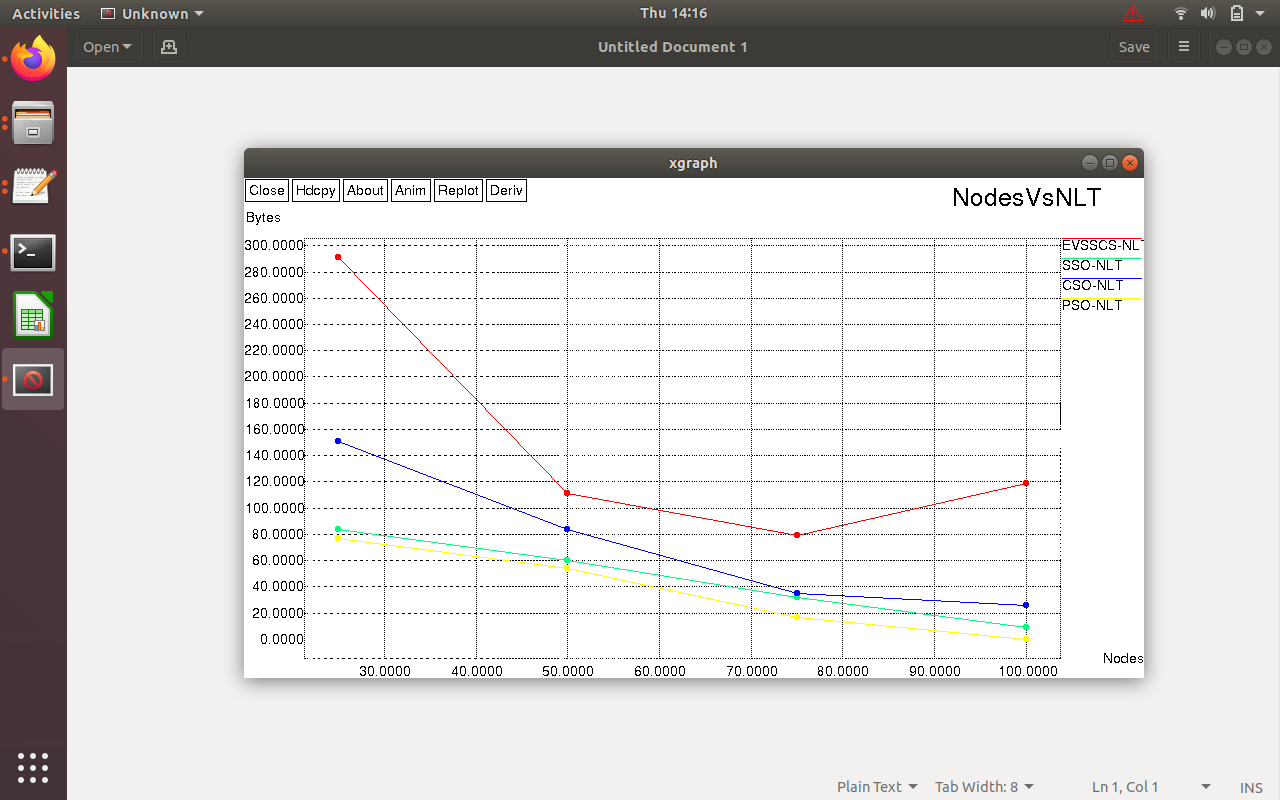Open the xgraph About button
The width and height of the screenshot is (1280, 800).
(365, 190)
